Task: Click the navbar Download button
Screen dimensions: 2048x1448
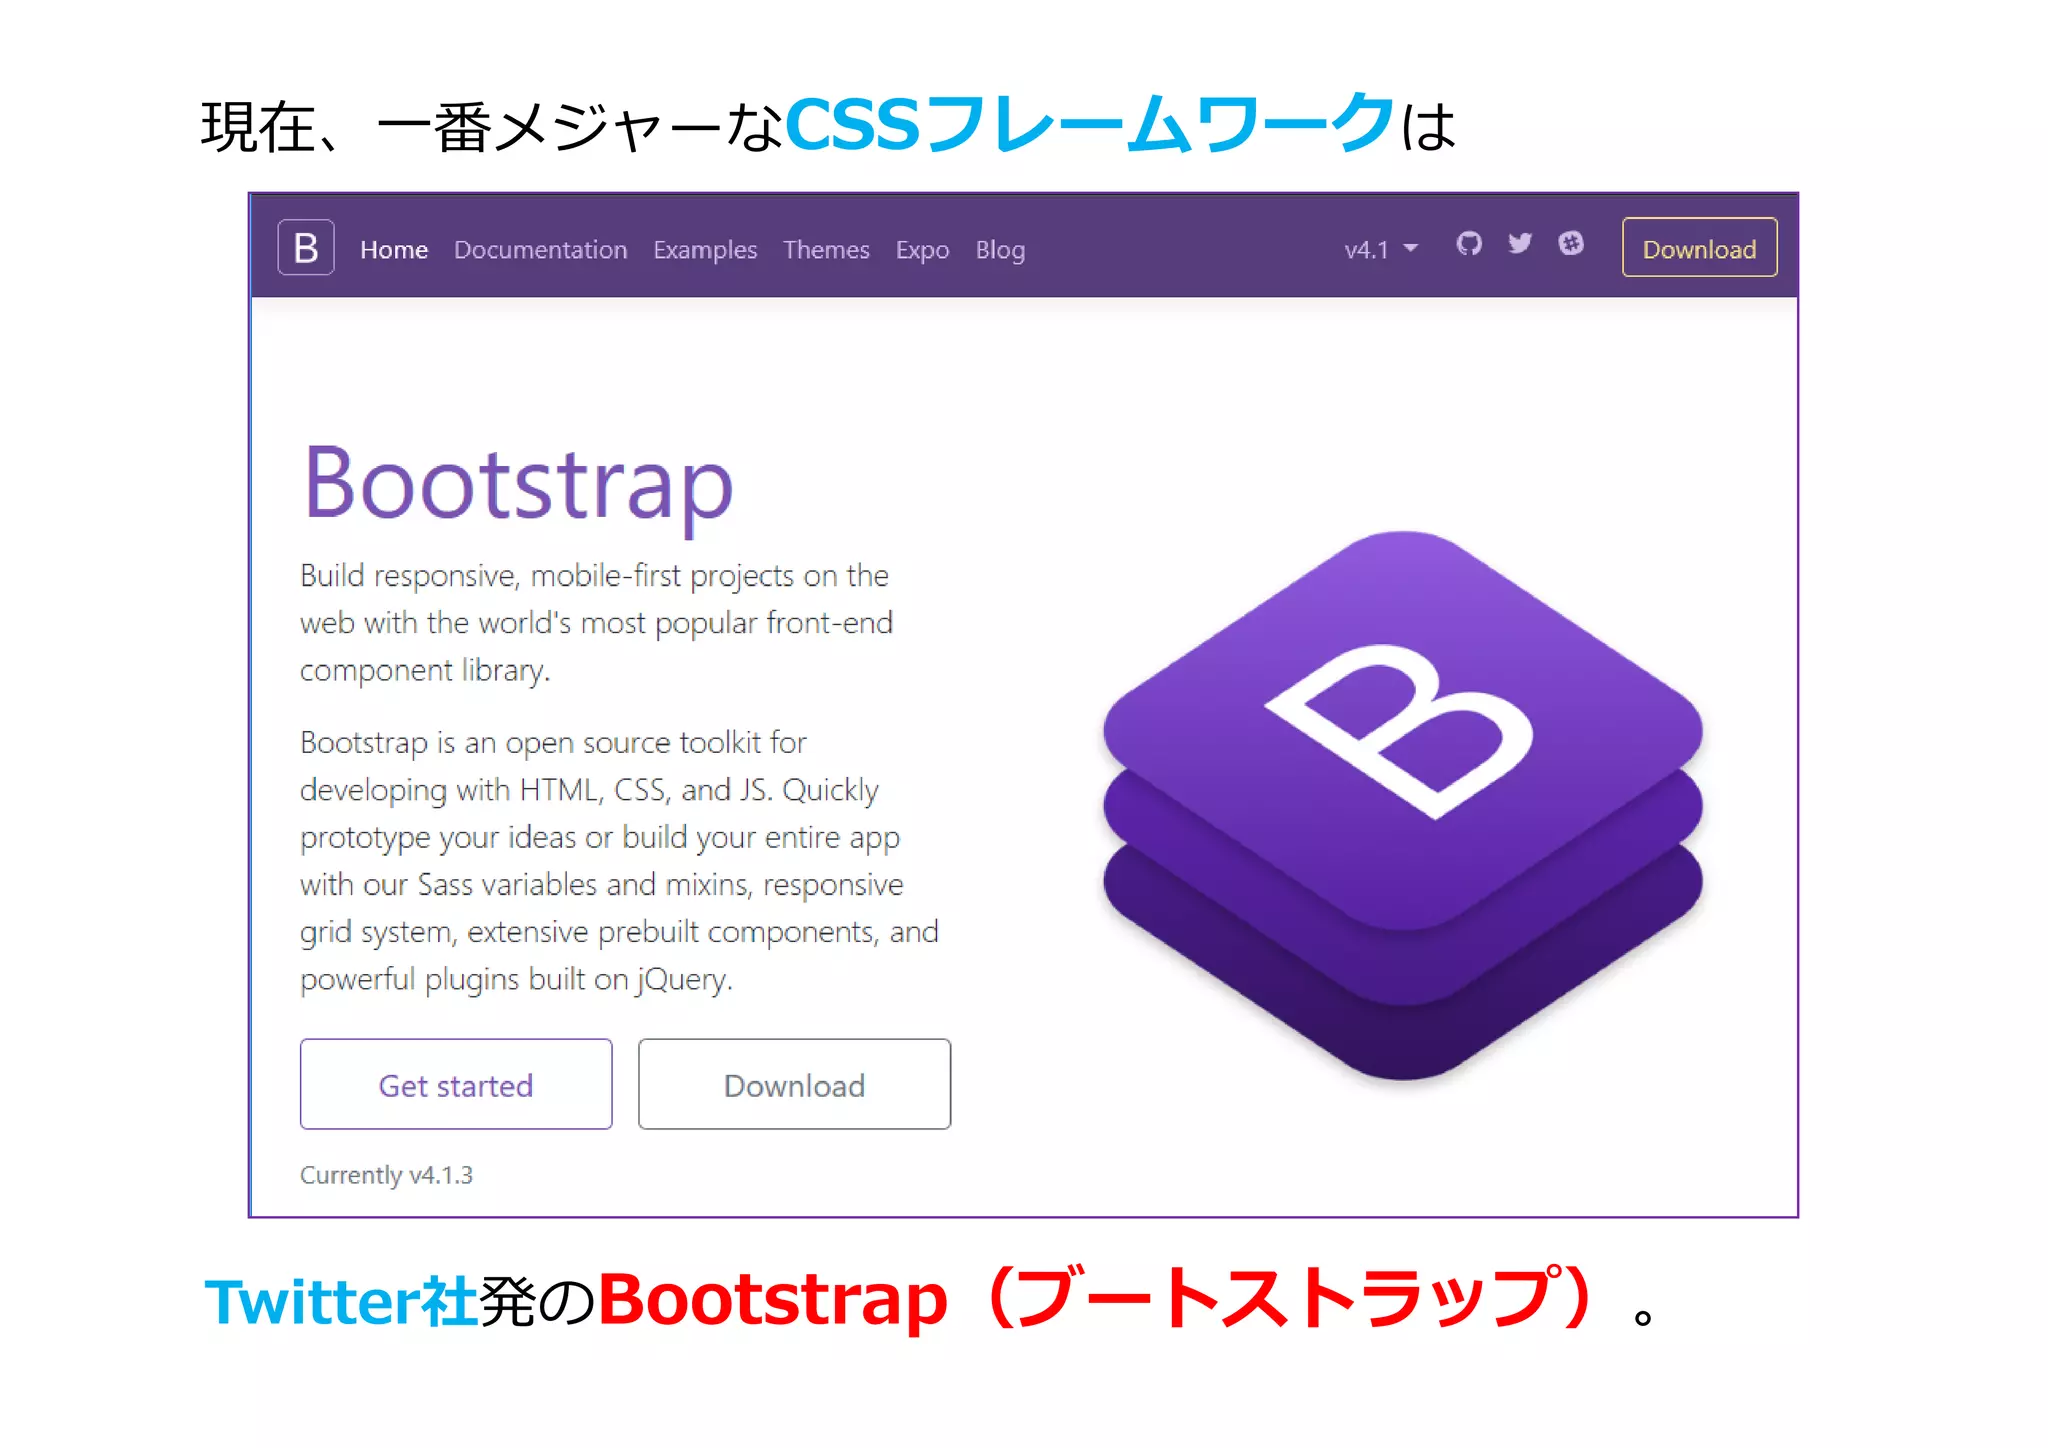Action: (1699, 247)
